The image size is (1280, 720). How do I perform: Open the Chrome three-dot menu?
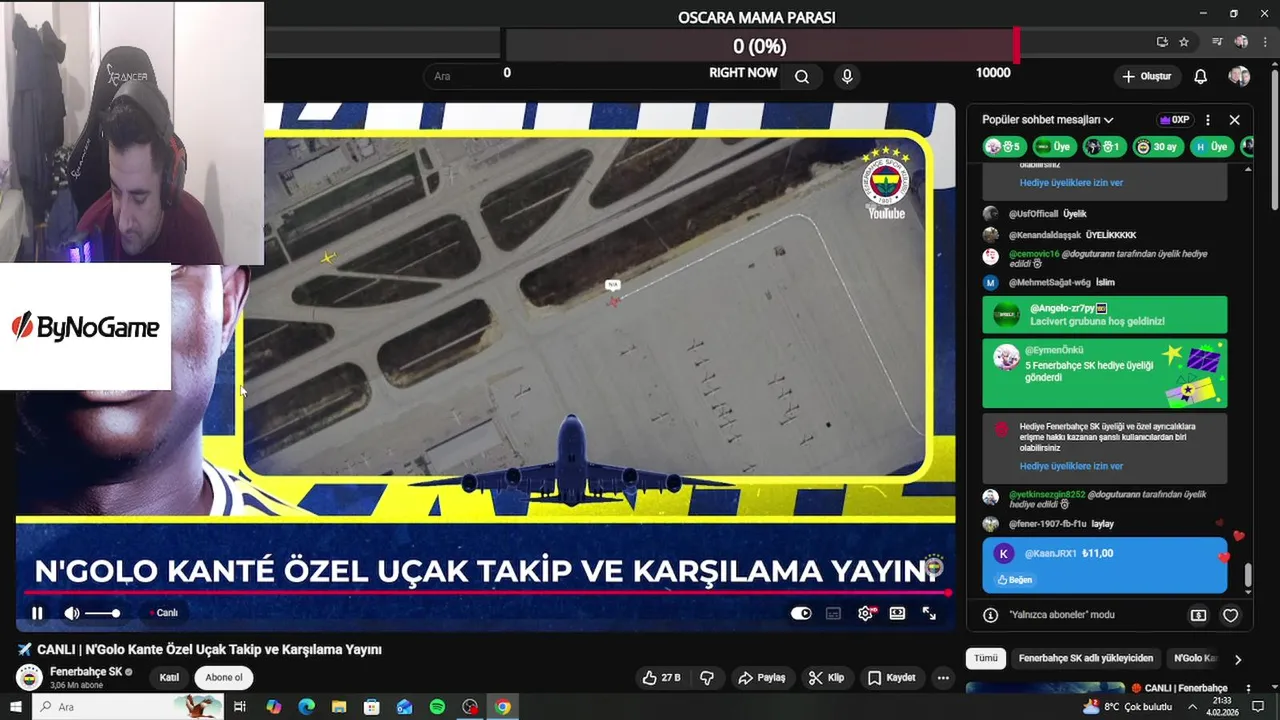[1265, 42]
